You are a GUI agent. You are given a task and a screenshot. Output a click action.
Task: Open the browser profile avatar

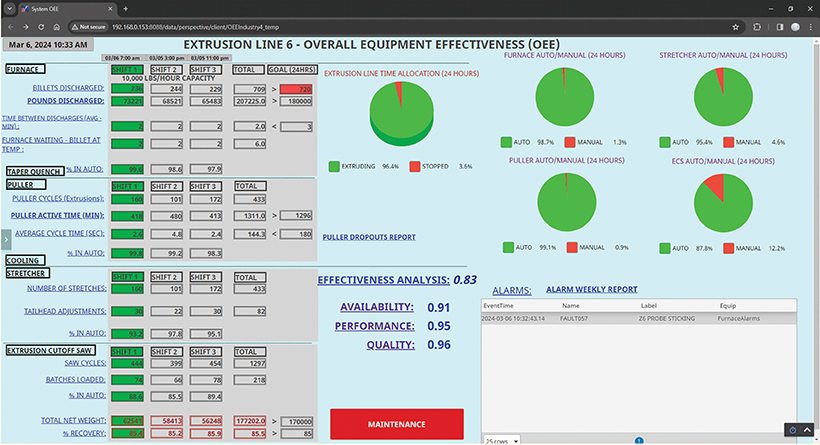(795, 27)
